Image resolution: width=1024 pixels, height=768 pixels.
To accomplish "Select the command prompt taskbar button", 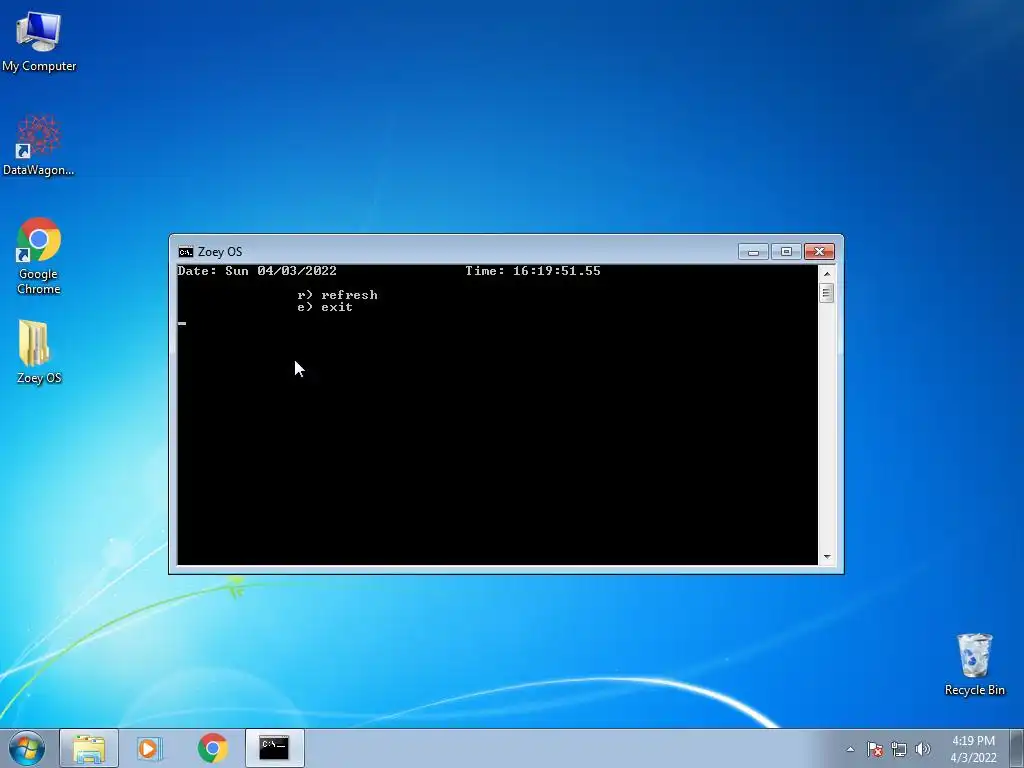I will pyautogui.click(x=274, y=748).
